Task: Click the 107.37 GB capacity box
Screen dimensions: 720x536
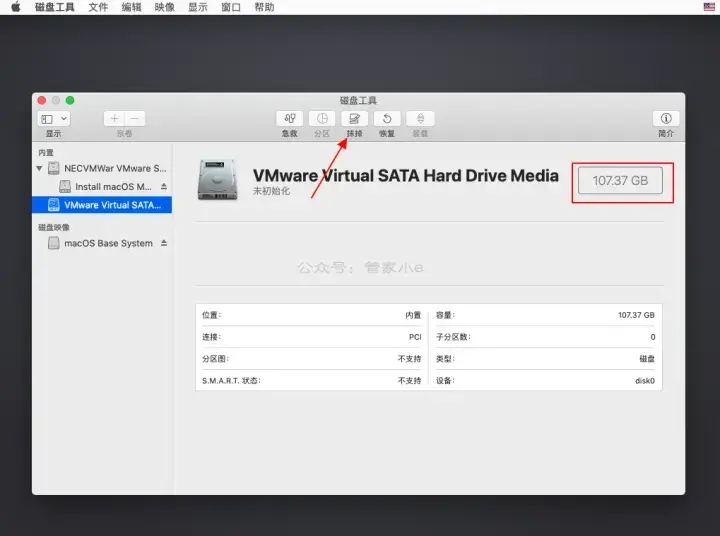Action: 620,181
